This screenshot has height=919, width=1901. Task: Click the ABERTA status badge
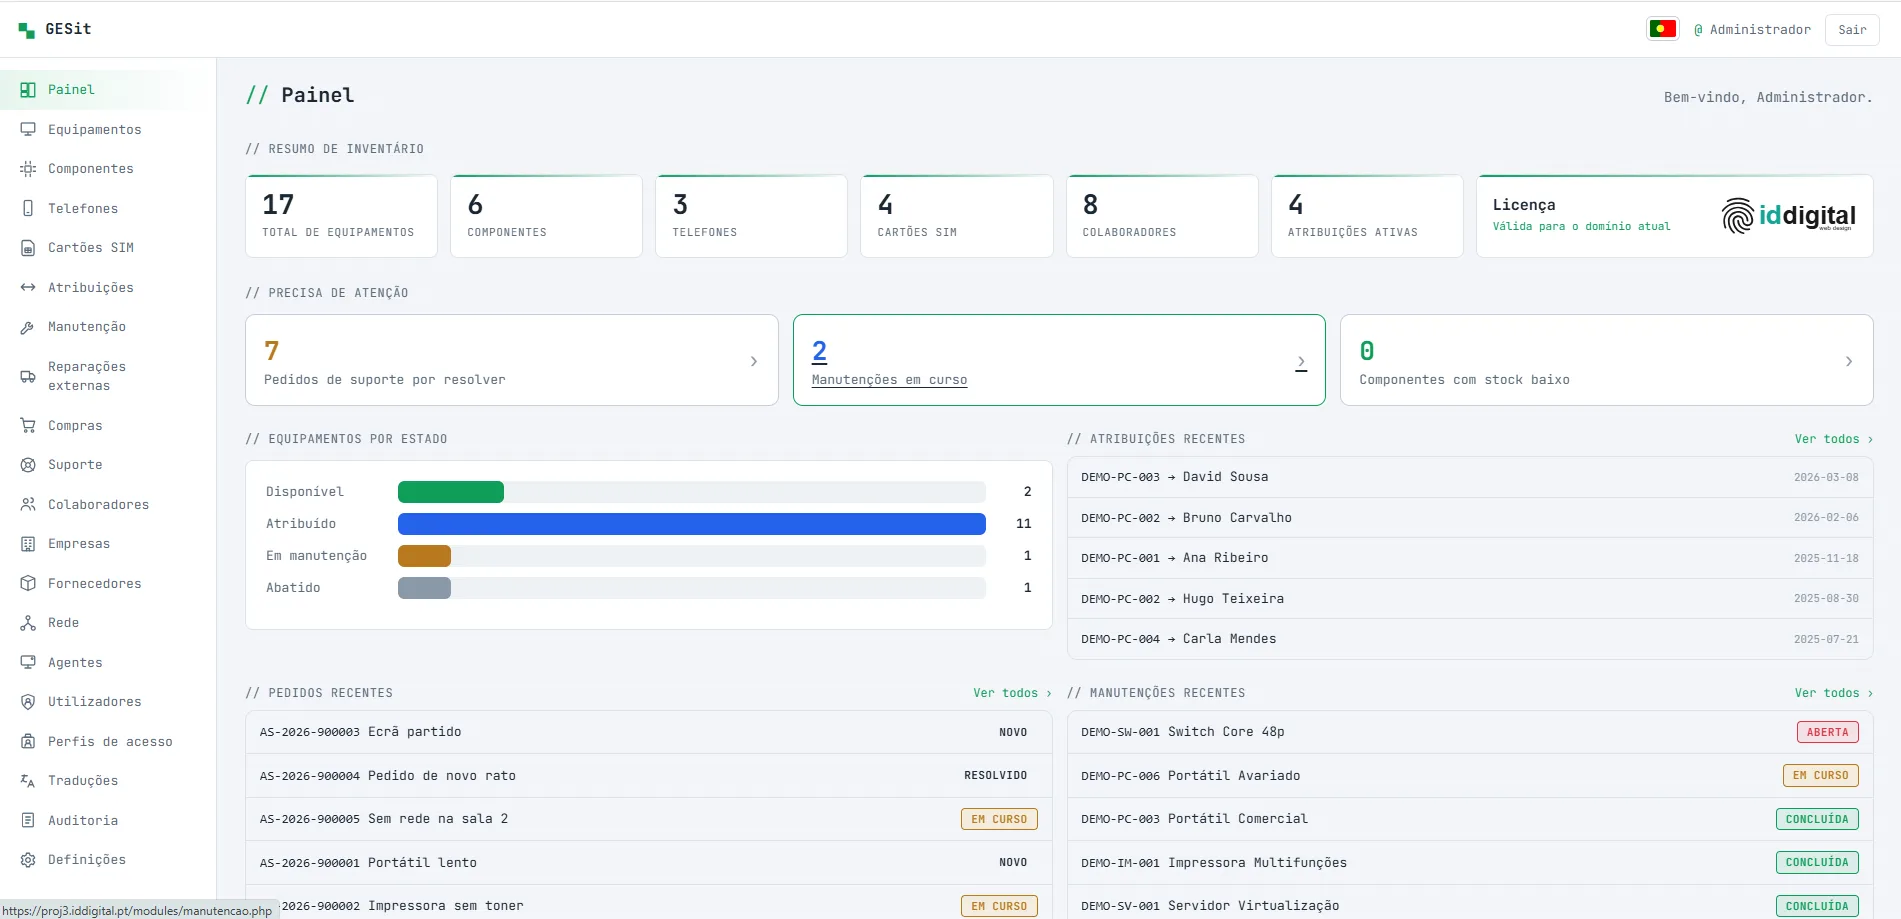point(1828,732)
